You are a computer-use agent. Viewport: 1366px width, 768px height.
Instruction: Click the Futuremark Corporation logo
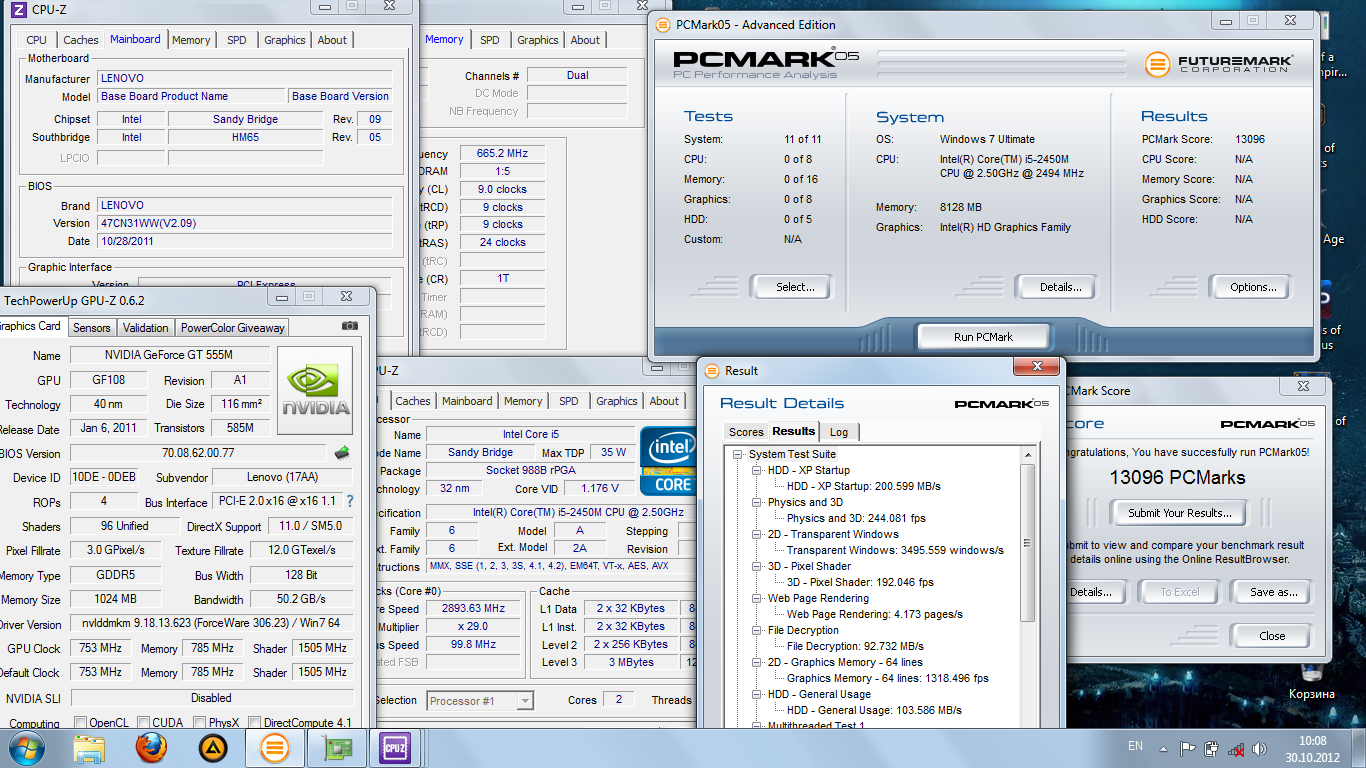(x=1219, y=65)
